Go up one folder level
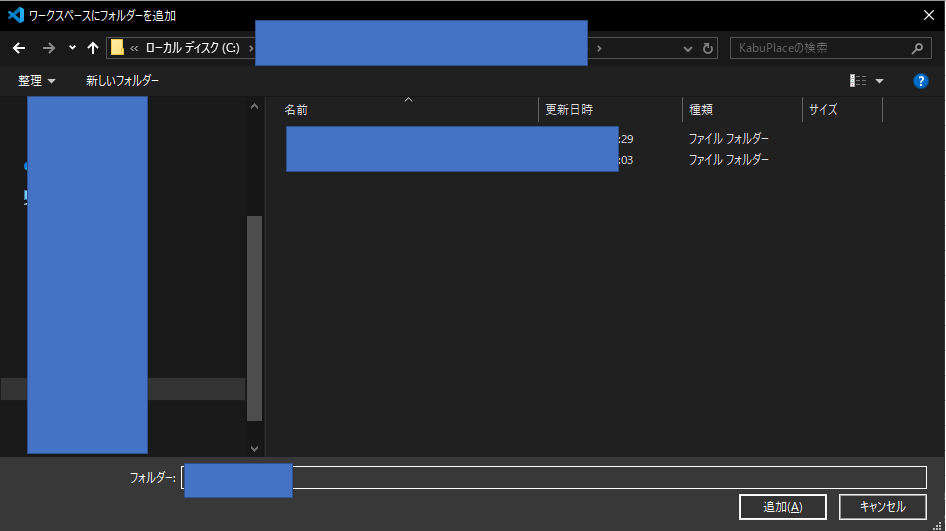The image size is (946, 531). pyautogui.click(x=92, y=48)
